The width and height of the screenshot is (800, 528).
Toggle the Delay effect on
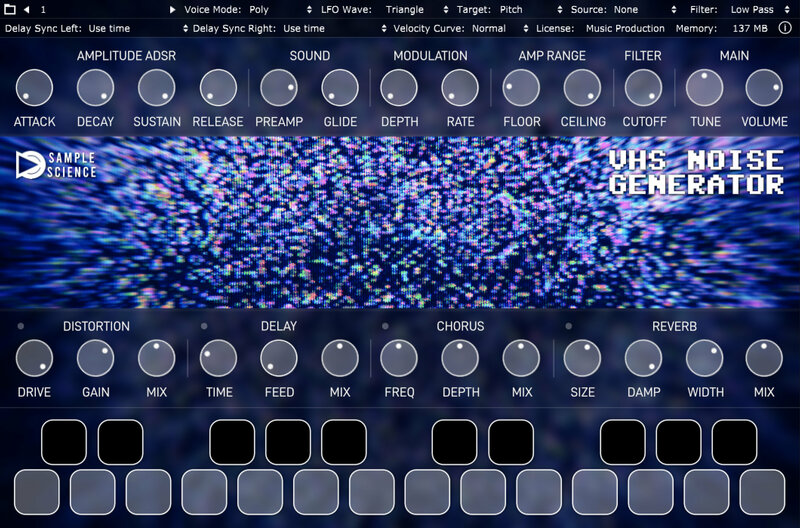pyautogui.click(x=205, y=327)
